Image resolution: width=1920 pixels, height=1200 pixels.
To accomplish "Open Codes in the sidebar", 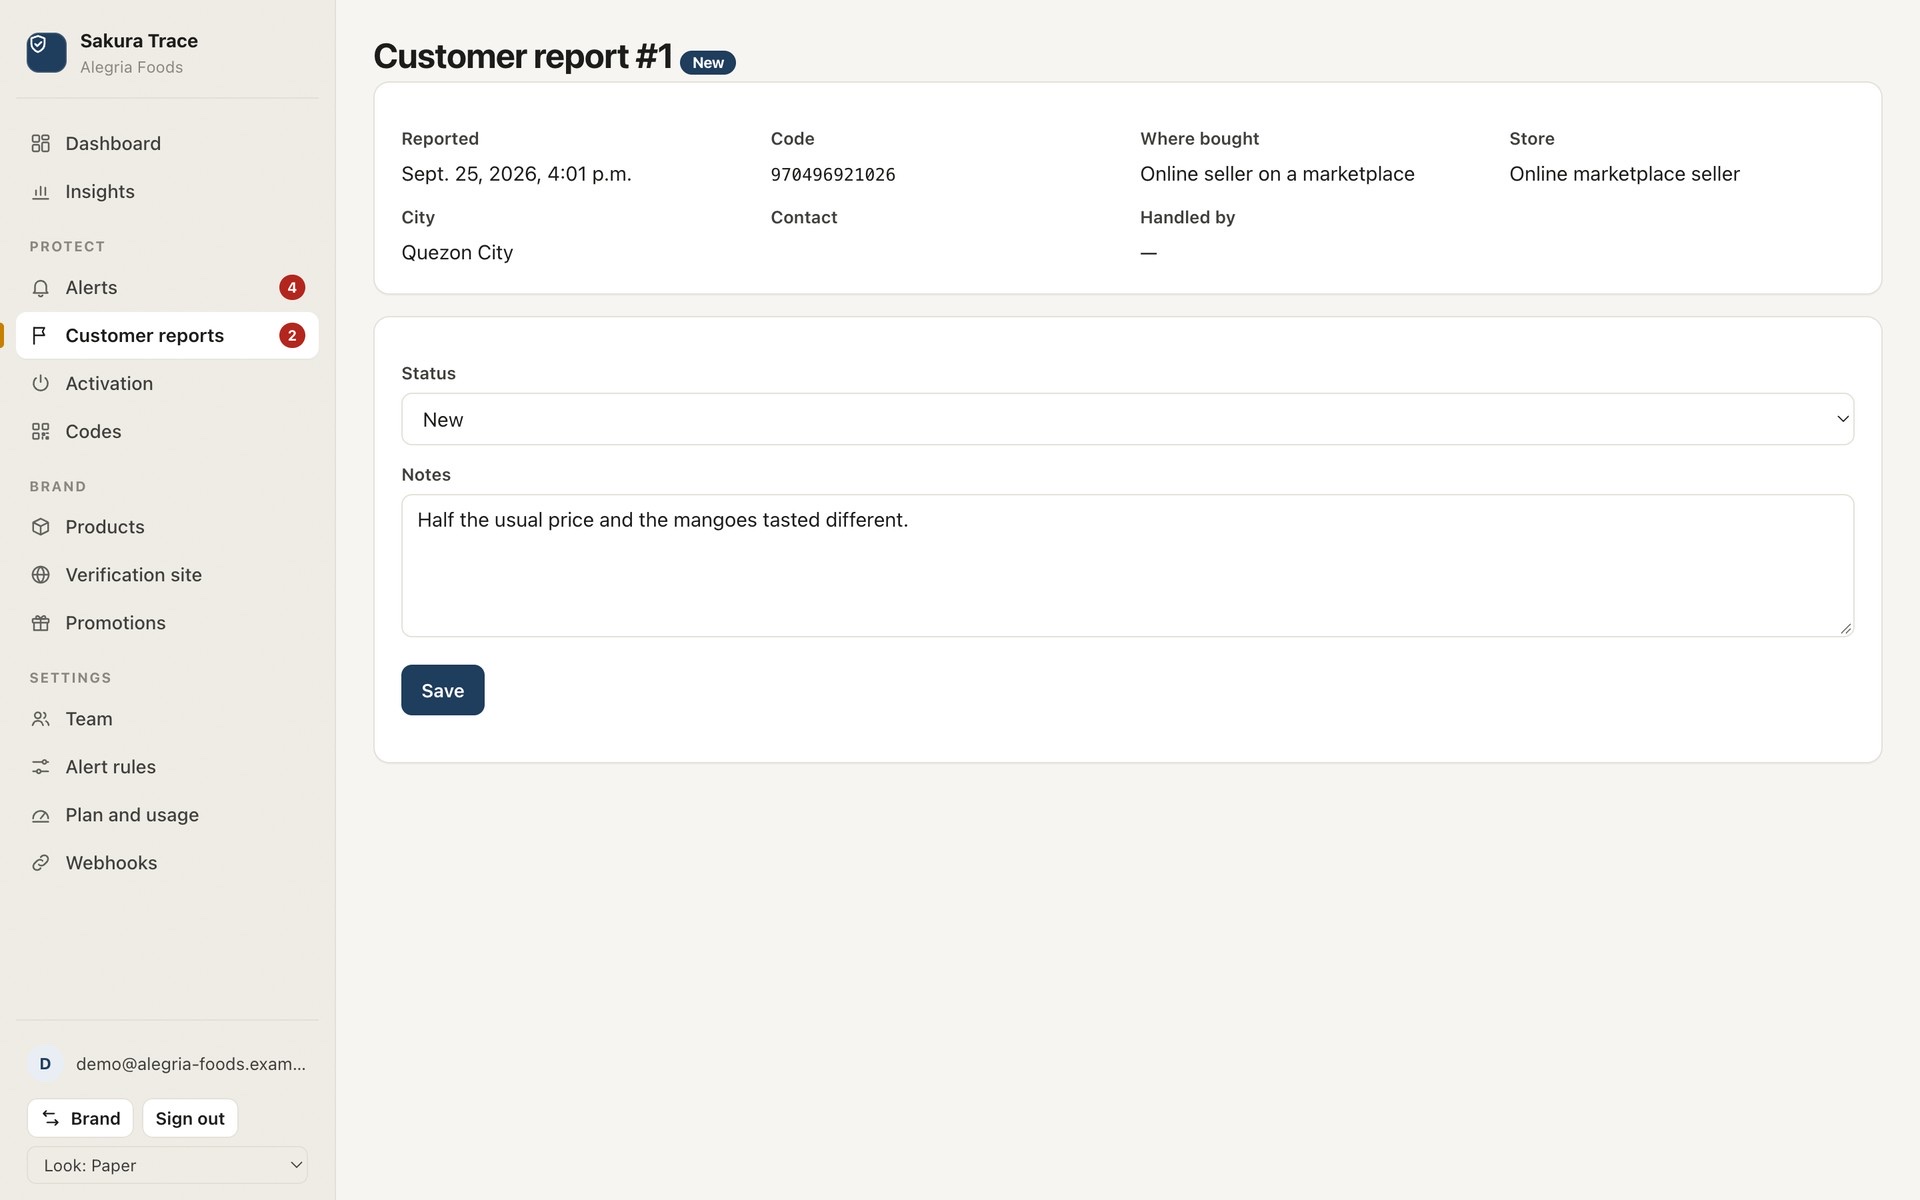I will click(167, 431).
